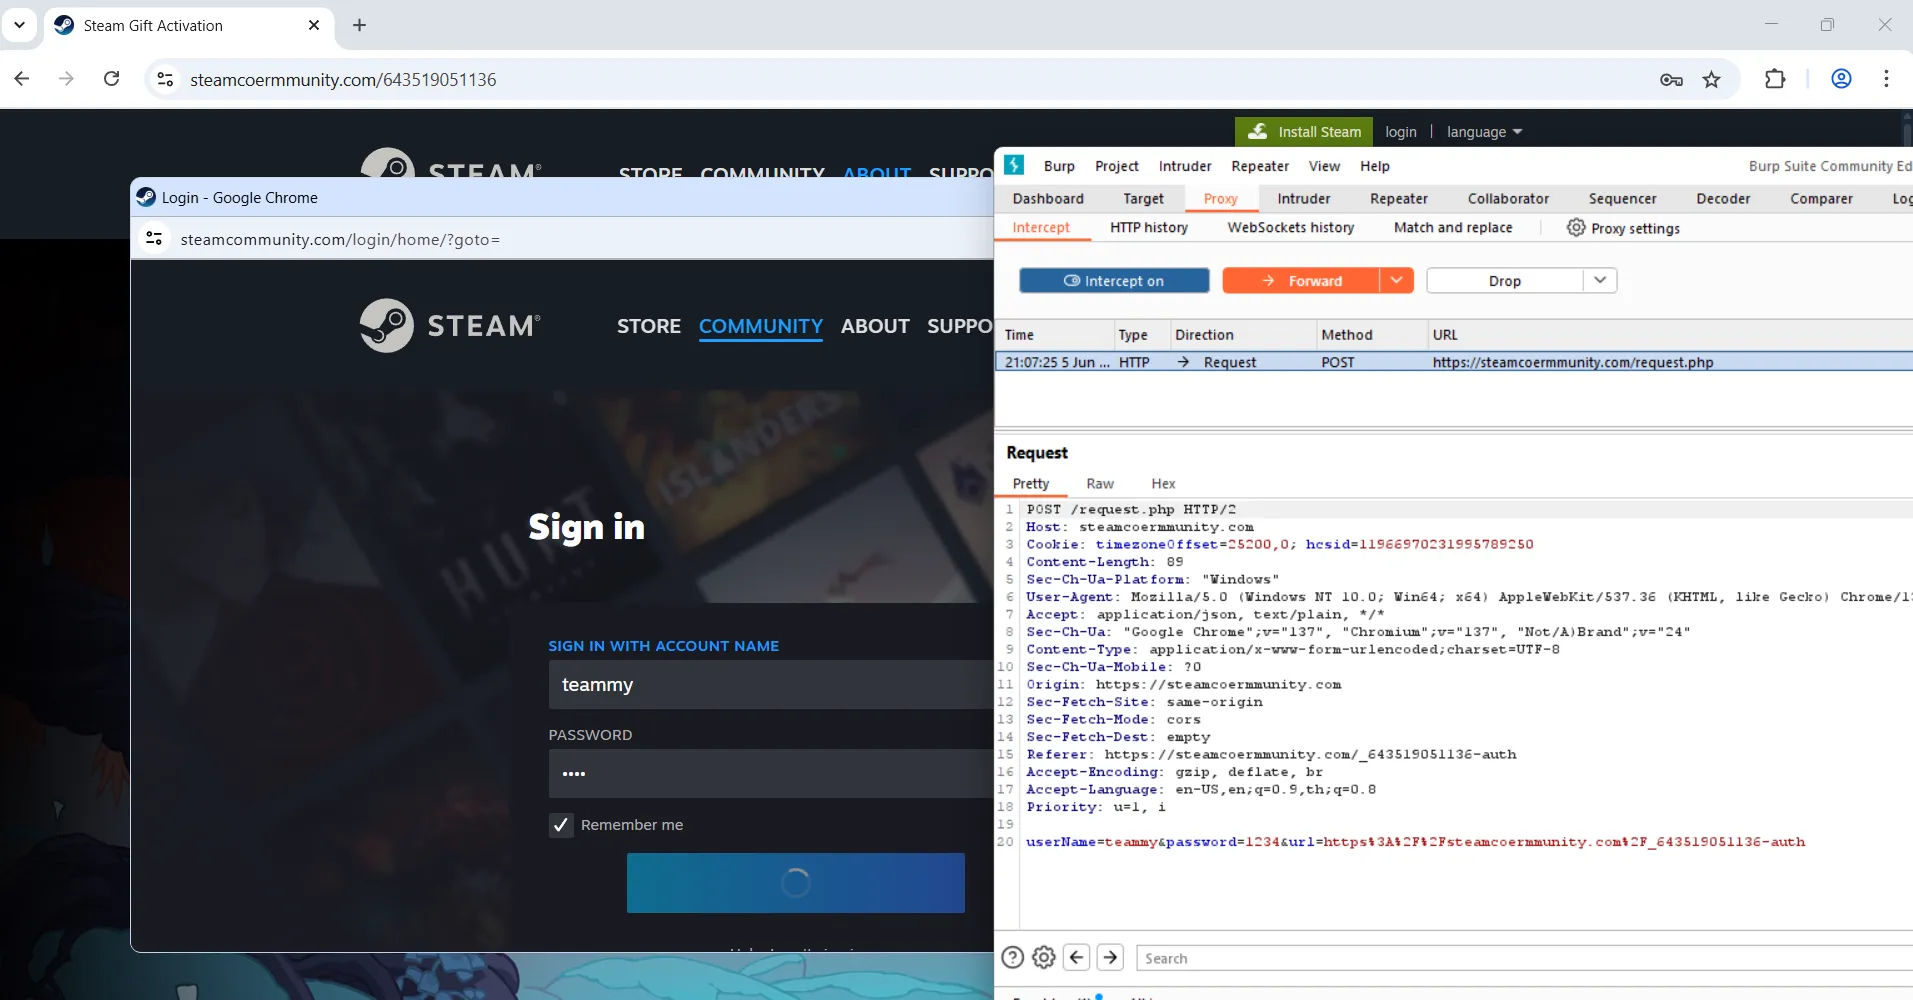Click the main address bar URL
This screenshot has height=1000, width=1913.
pos(343,80)
